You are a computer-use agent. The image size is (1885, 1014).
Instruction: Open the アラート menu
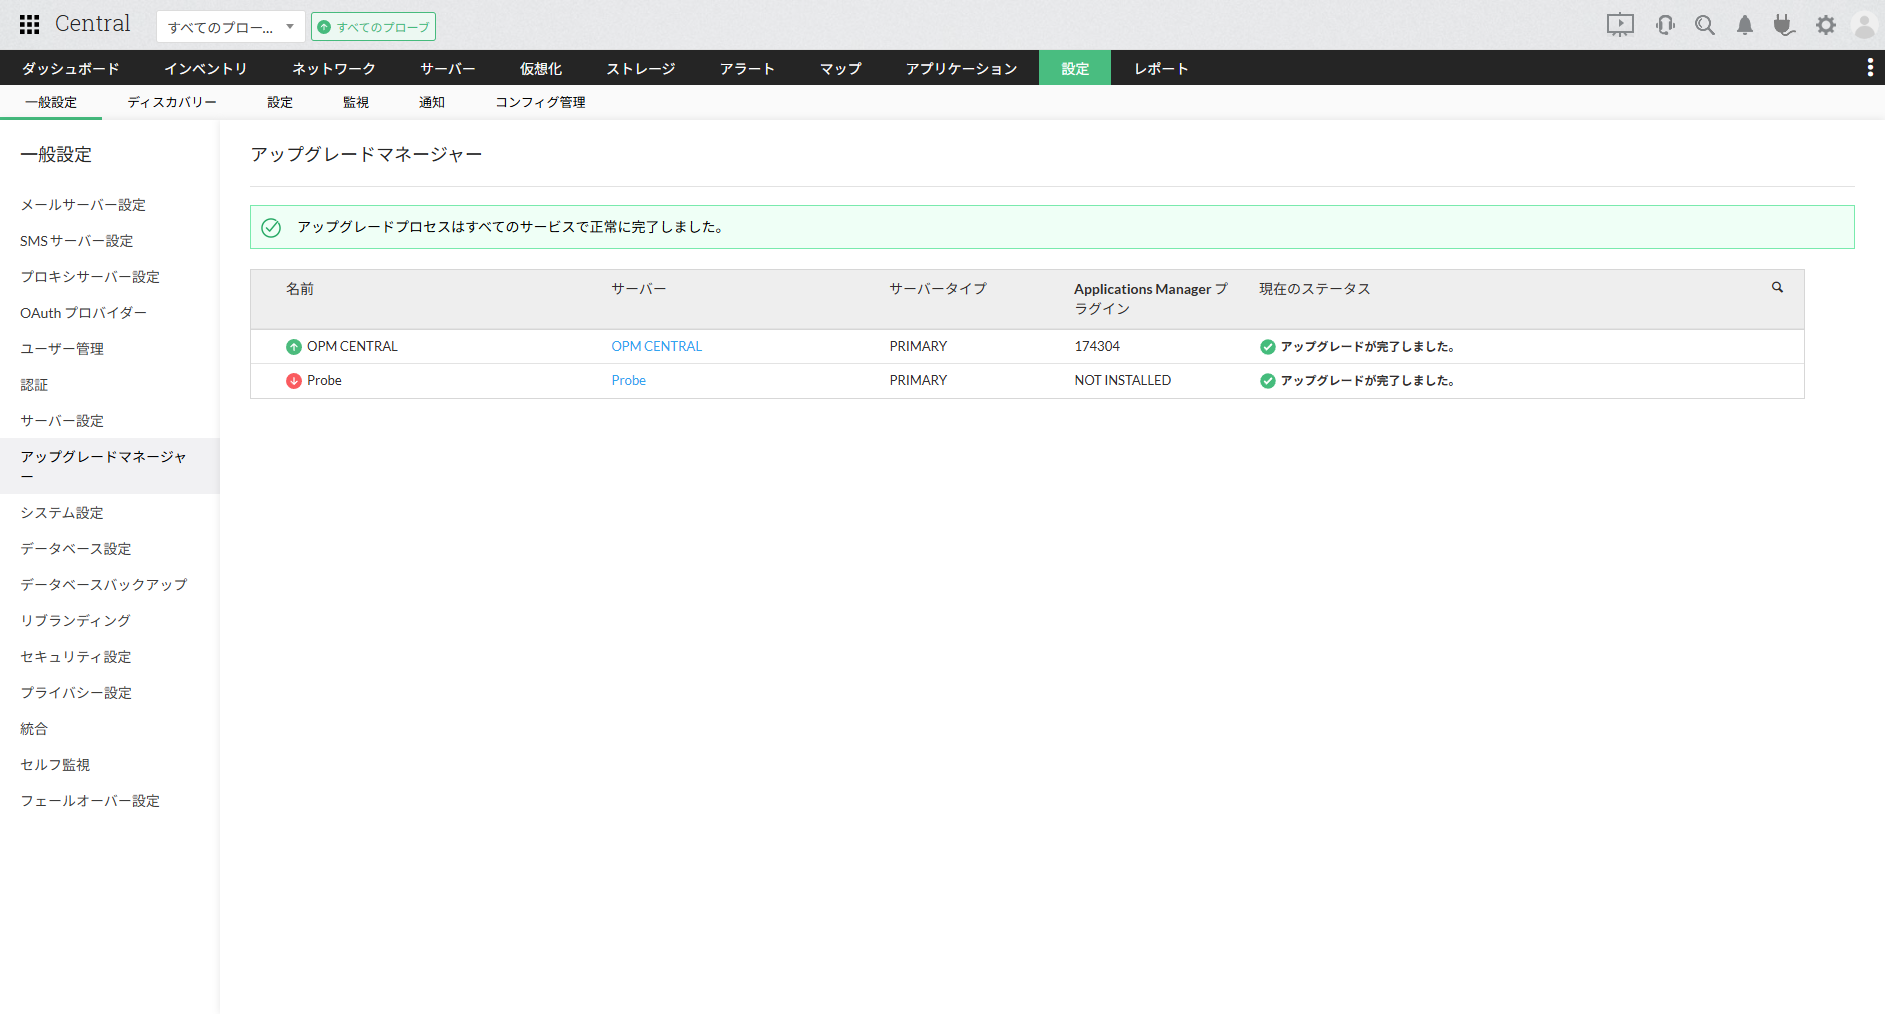pyautogui.click(x=748, y=68)
